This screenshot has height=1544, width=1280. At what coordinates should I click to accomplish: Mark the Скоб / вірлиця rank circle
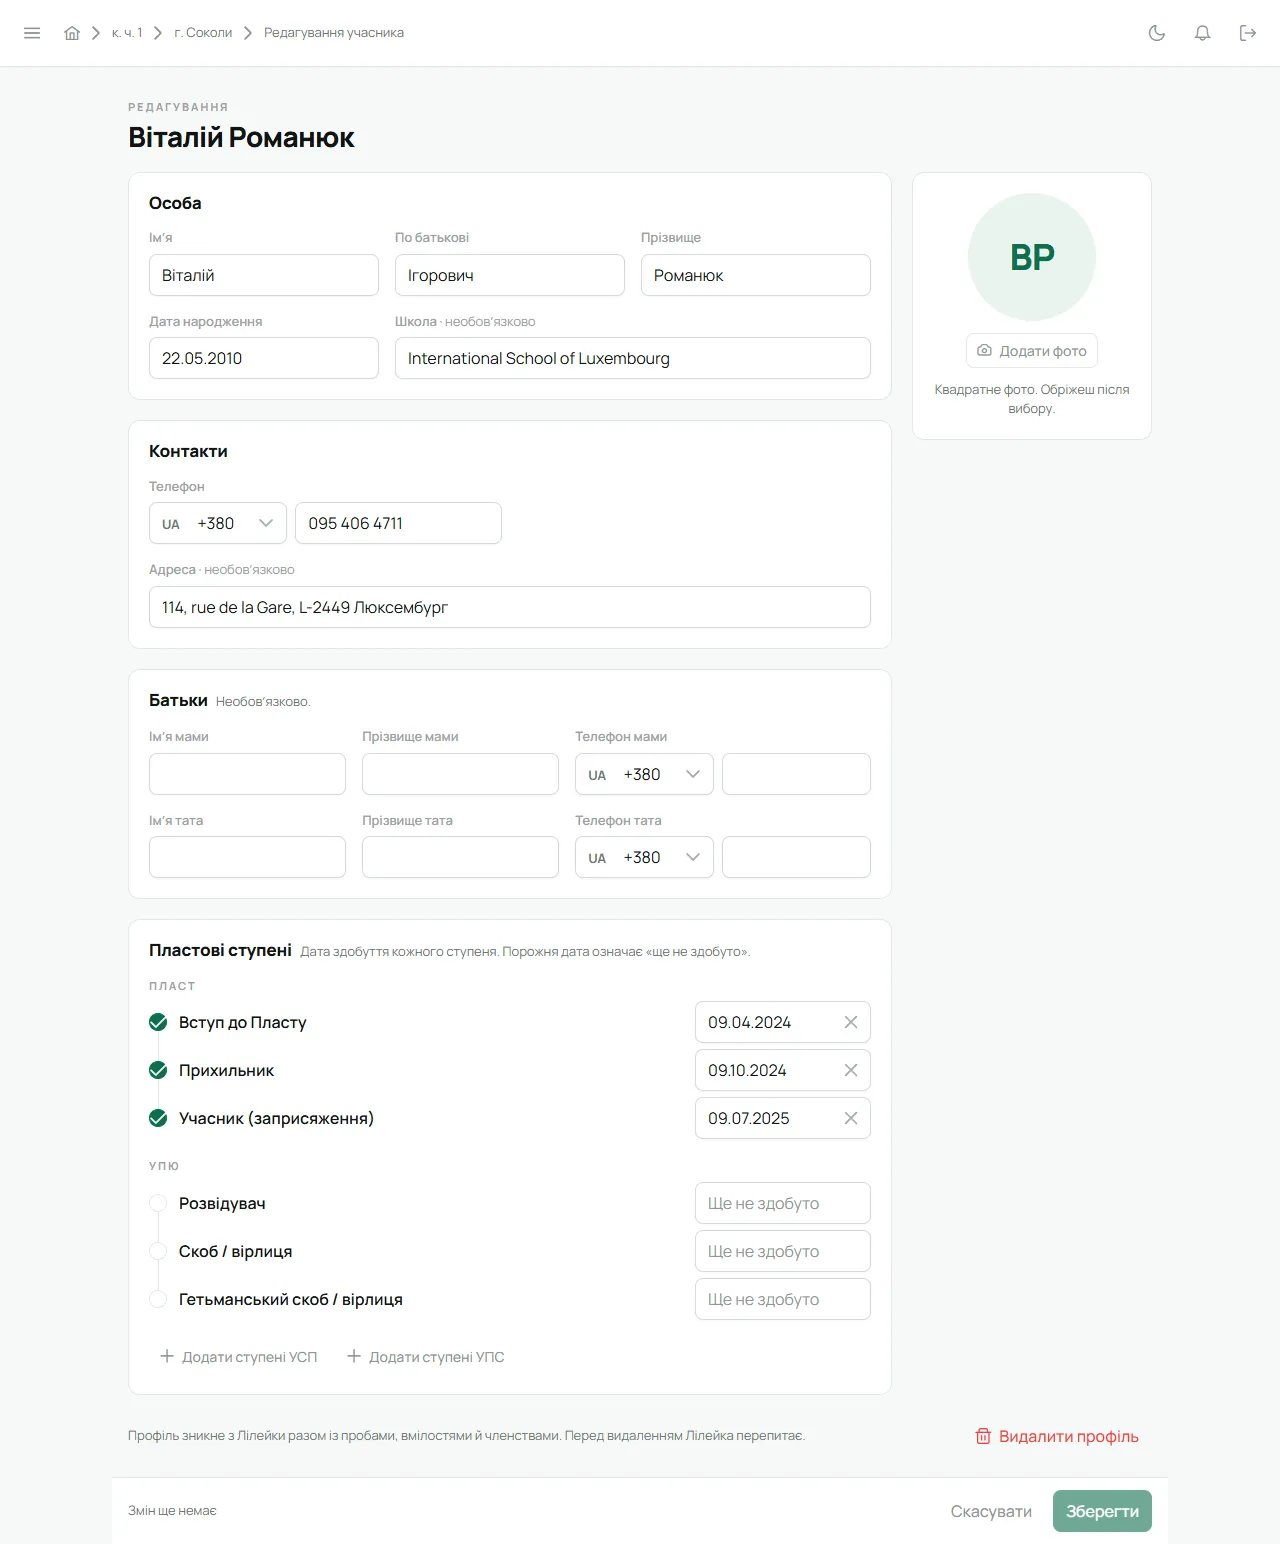coord(158,1251)
